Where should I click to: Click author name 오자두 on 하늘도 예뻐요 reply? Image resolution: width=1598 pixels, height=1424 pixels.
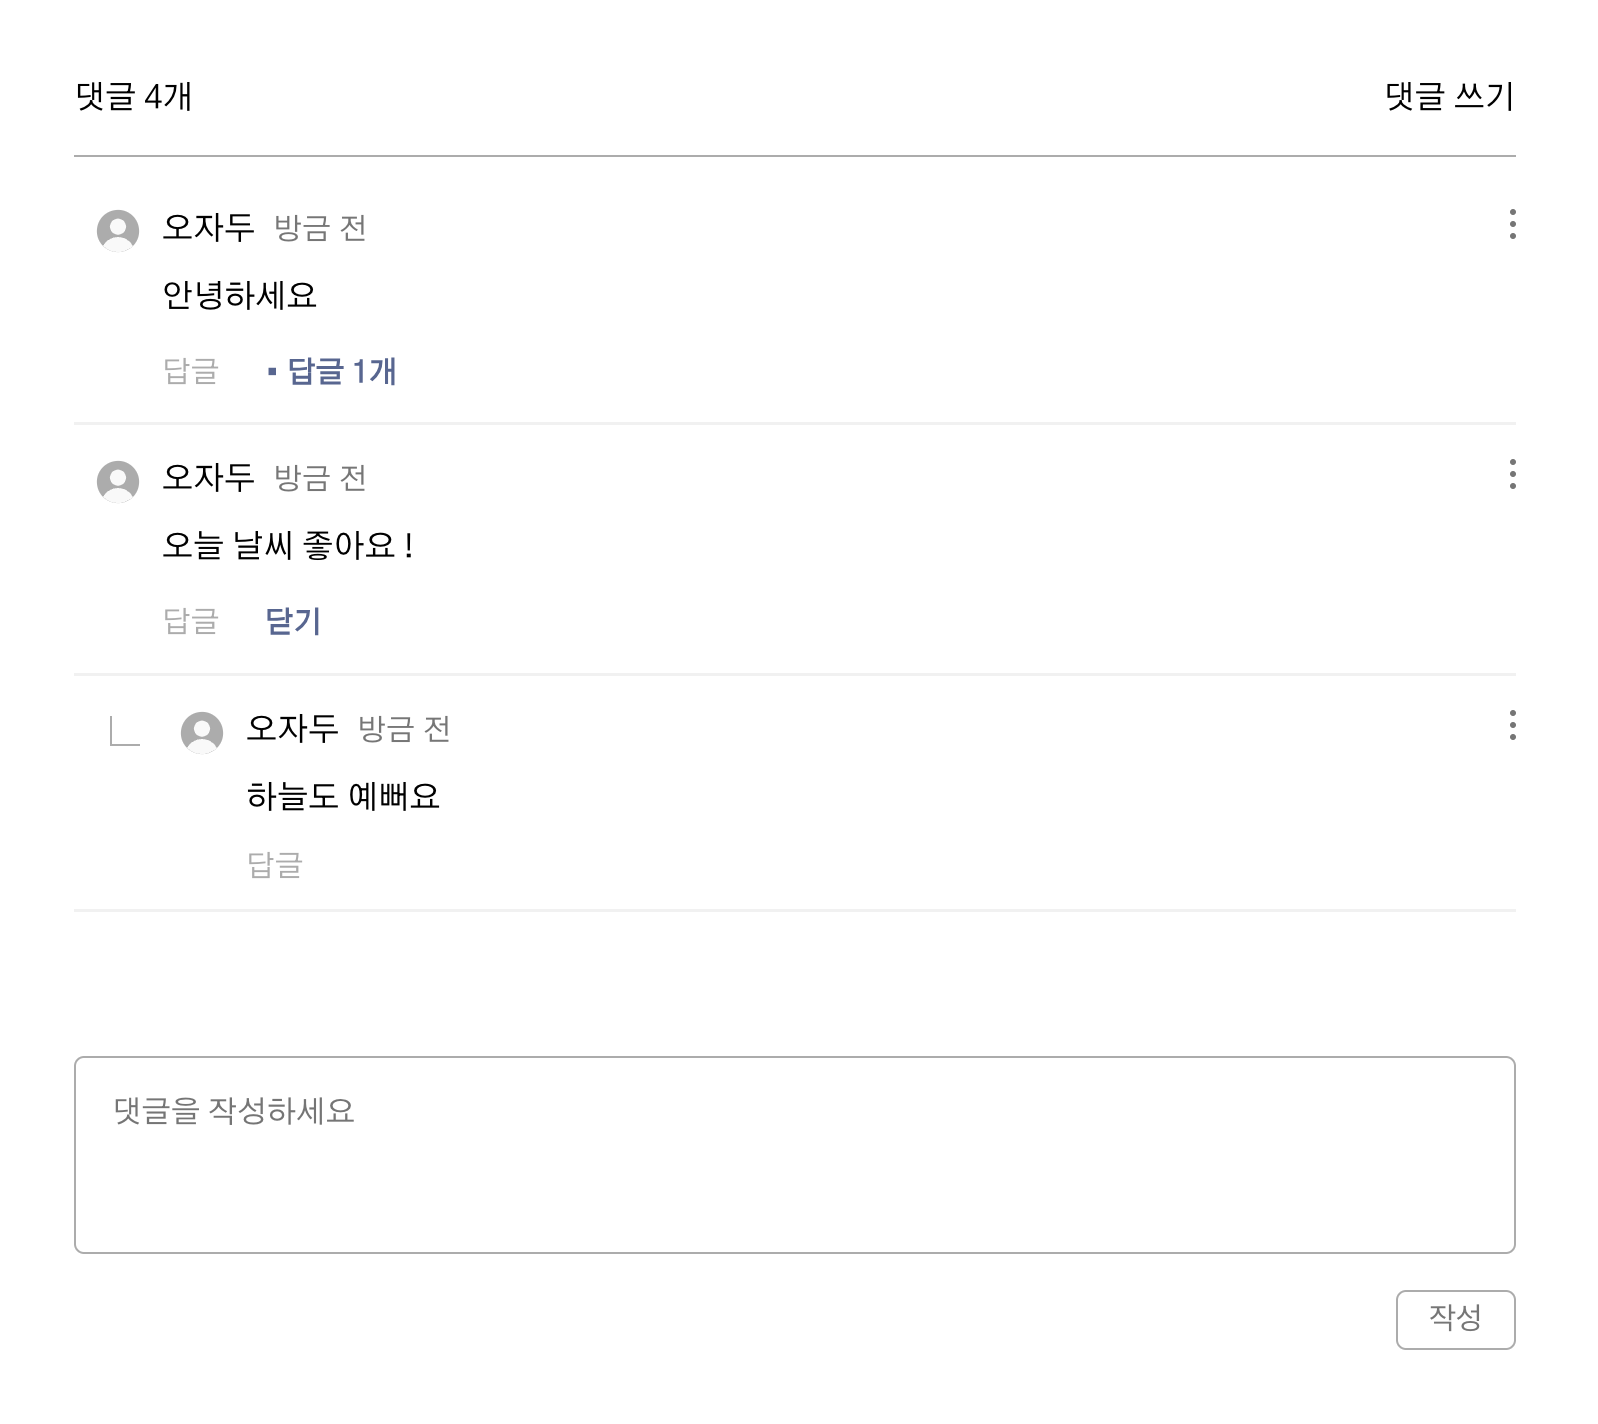pyautogui.click(x=293, y=729)
